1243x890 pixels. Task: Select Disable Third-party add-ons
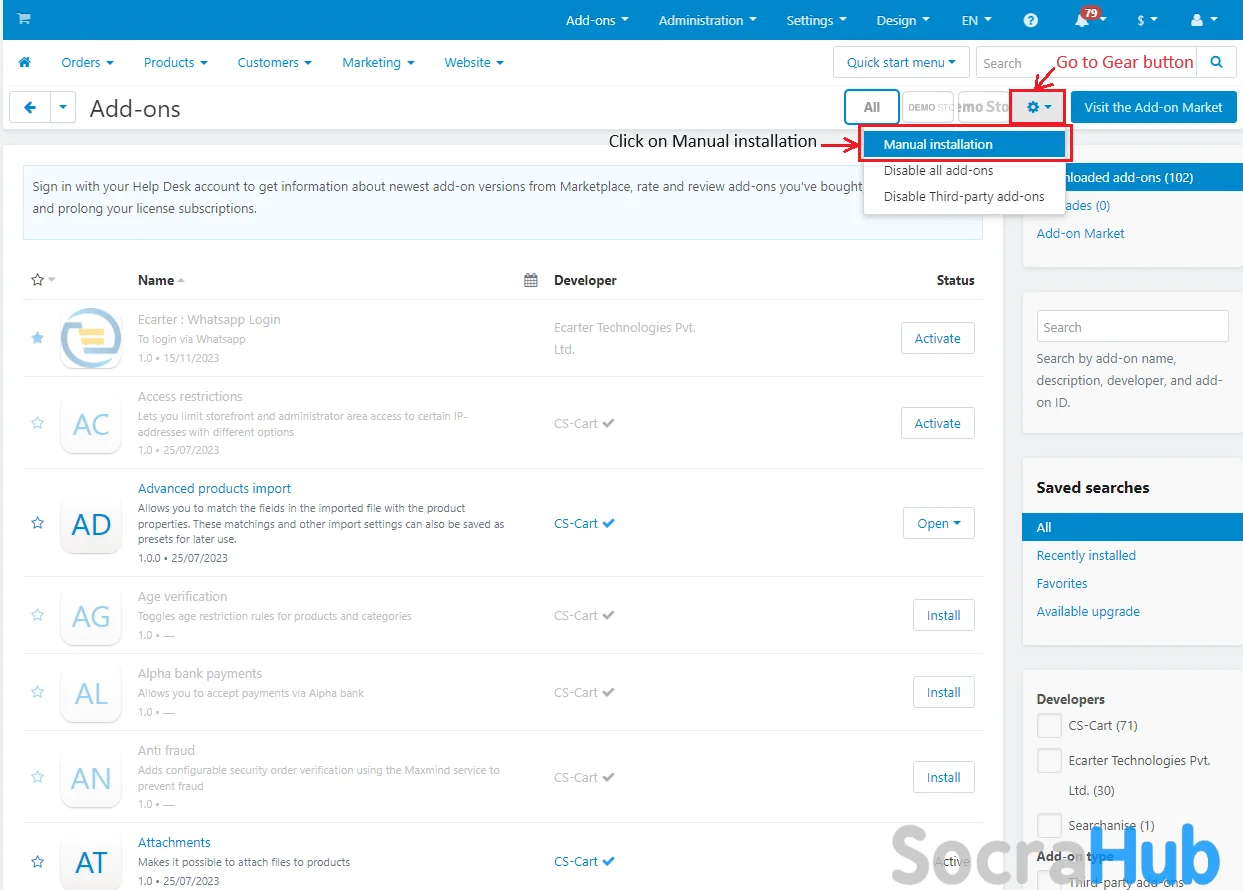(964, 196)
